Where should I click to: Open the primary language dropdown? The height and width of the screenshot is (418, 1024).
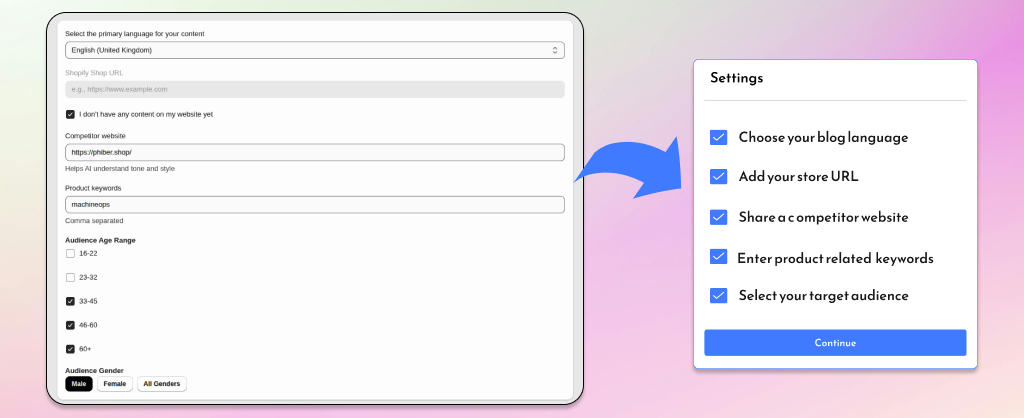click(x=314, y=50)
